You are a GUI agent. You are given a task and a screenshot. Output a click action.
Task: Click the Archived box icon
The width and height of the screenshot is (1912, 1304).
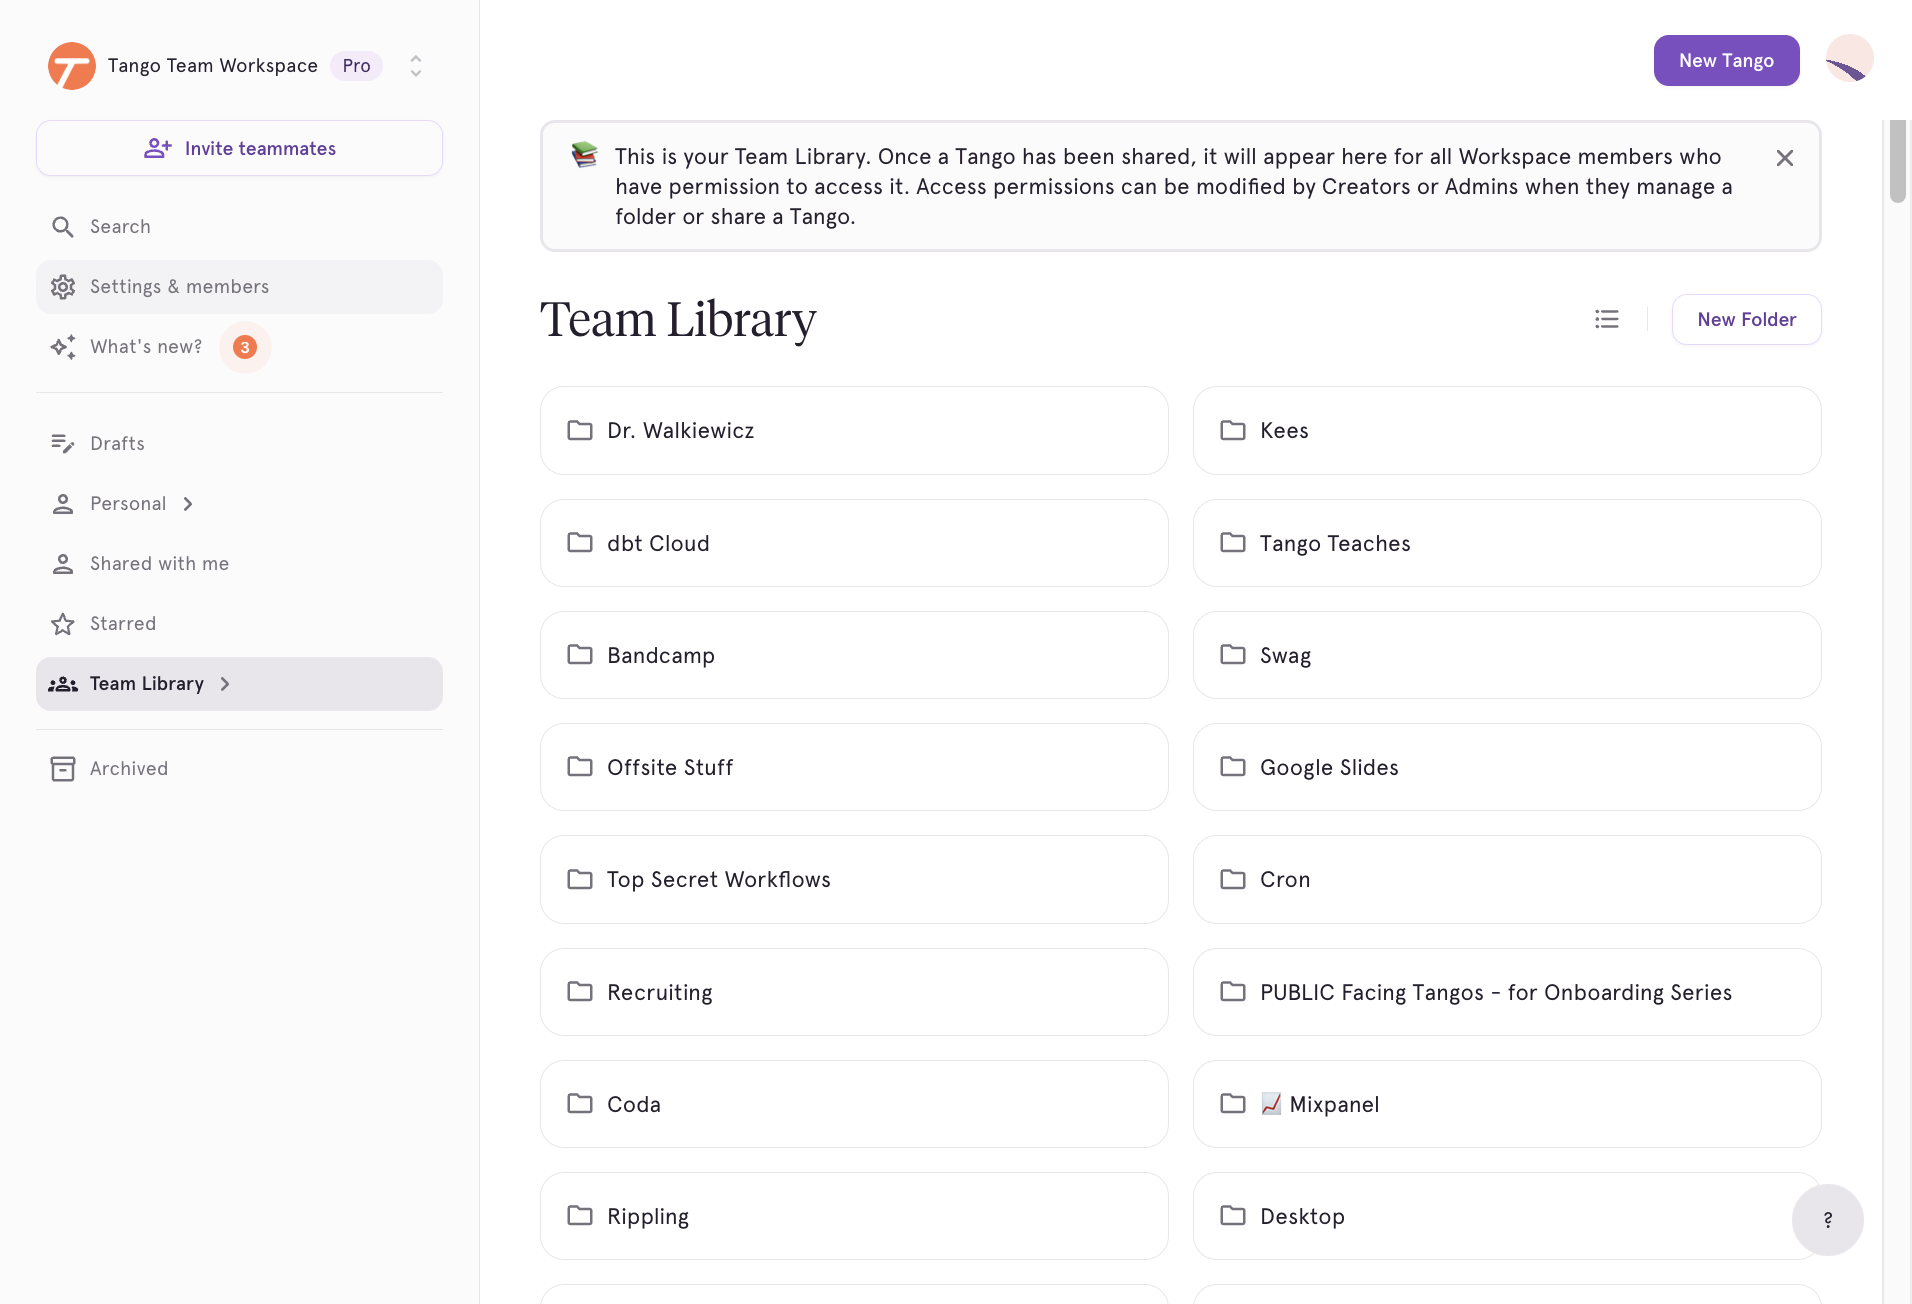(63, 769)
